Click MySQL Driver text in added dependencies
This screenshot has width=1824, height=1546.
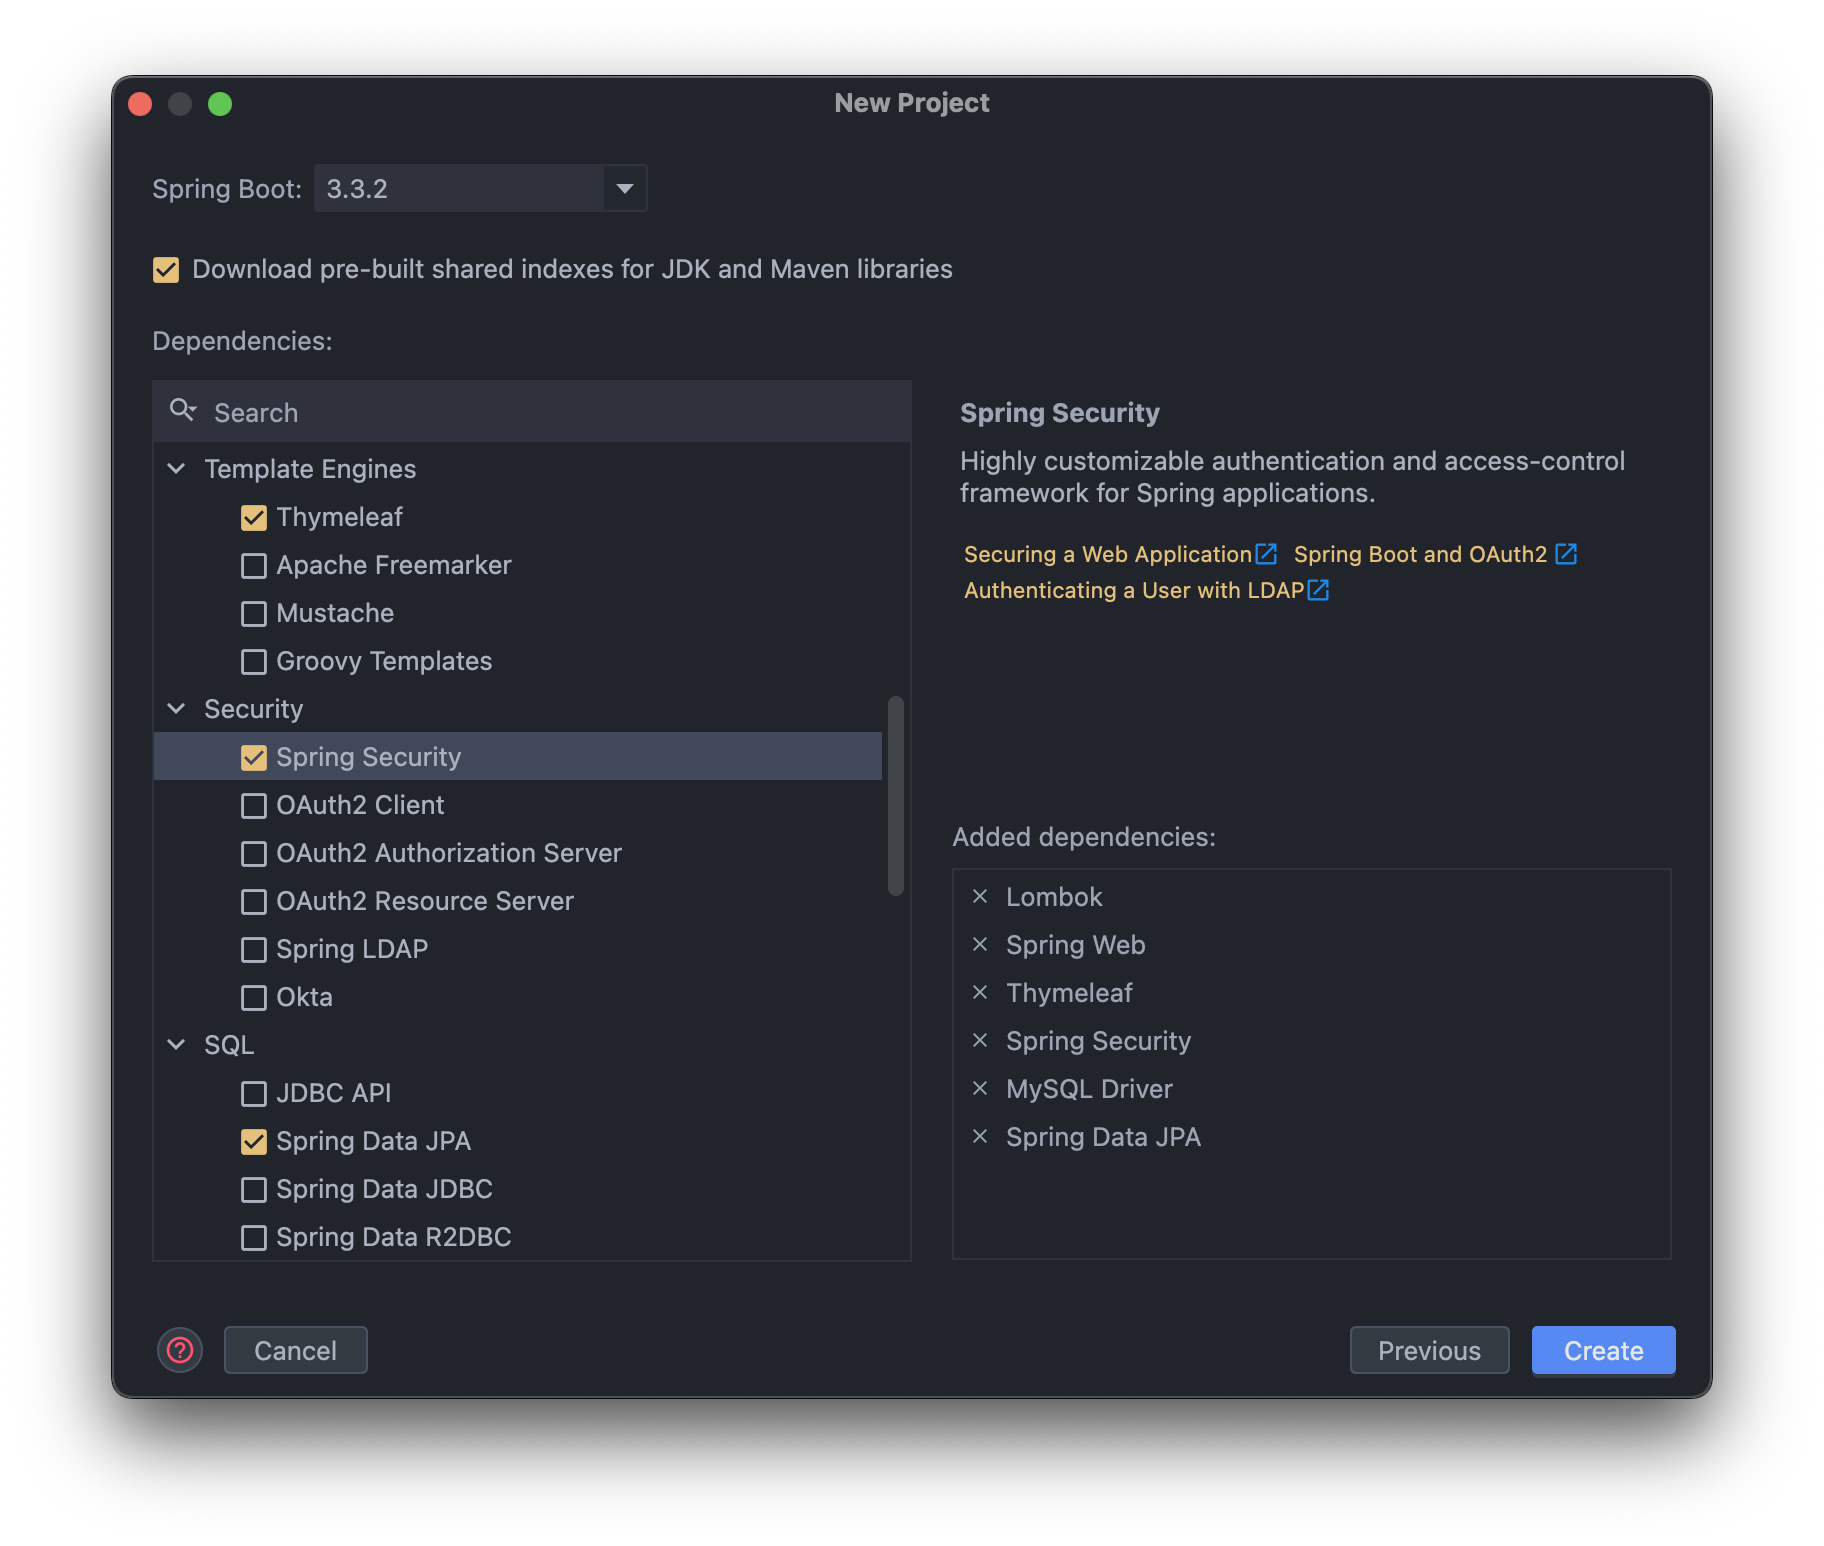point(1089,1089)
